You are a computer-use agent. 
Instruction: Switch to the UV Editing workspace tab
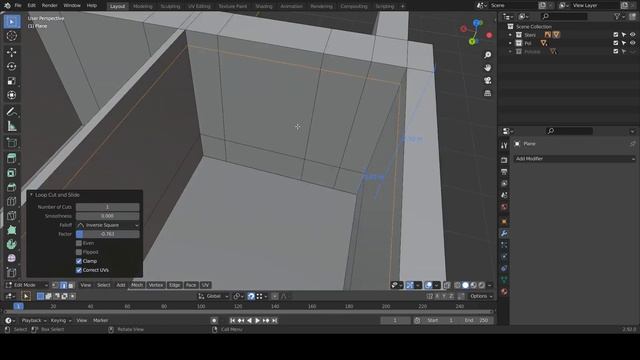click(x=199, y=6)
